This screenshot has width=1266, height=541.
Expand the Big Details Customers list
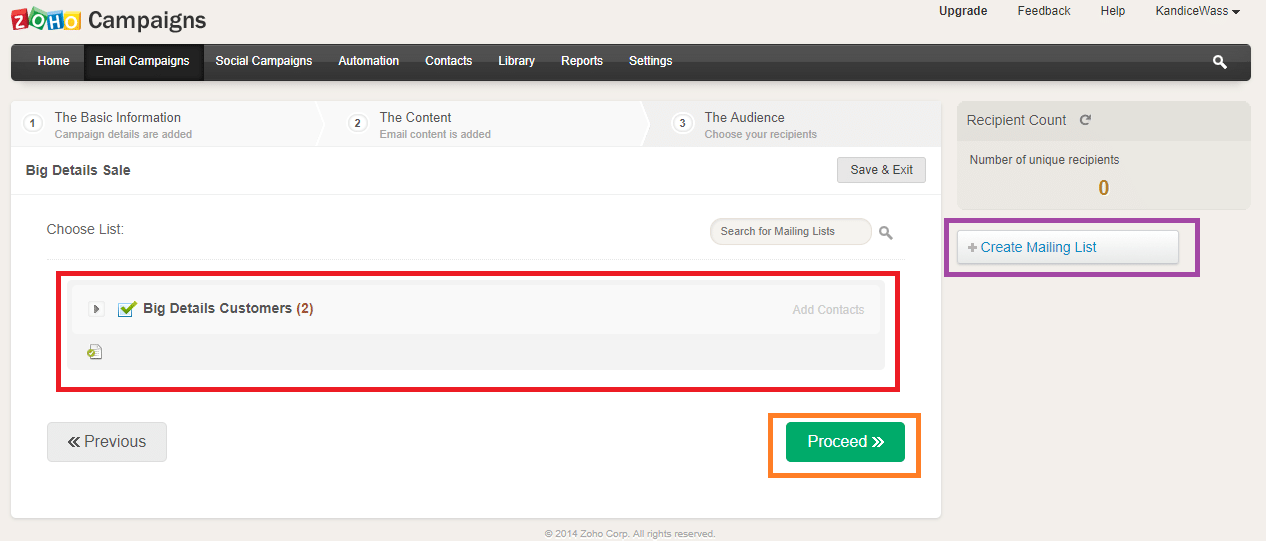coord(97,309)
